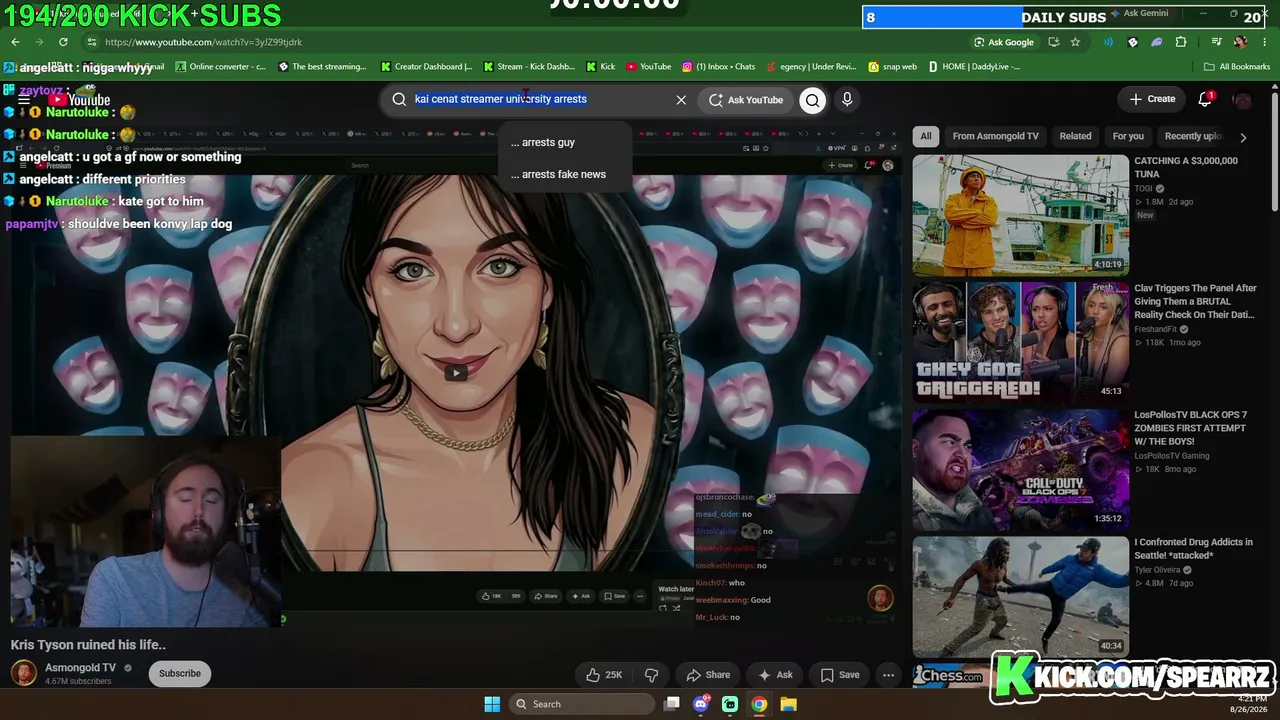Open the YouTube account avatar menu

tap(1242, 99)
